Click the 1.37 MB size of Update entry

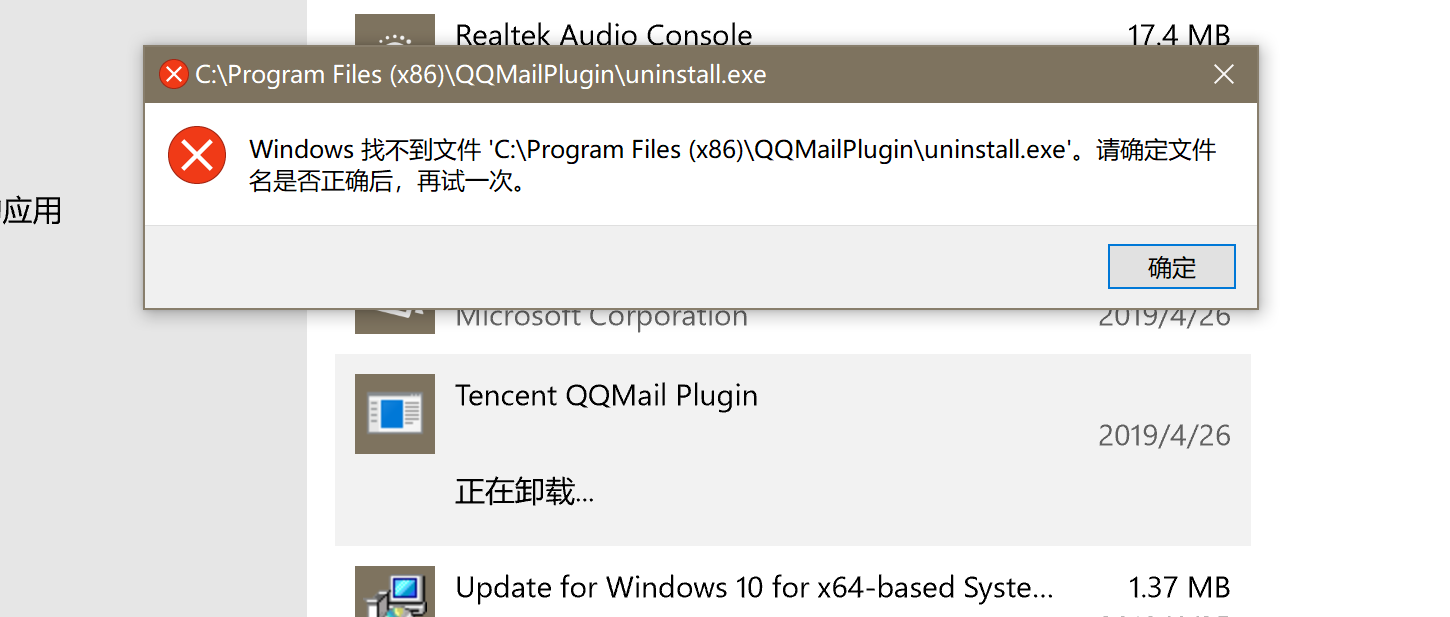click(1179, 587)
